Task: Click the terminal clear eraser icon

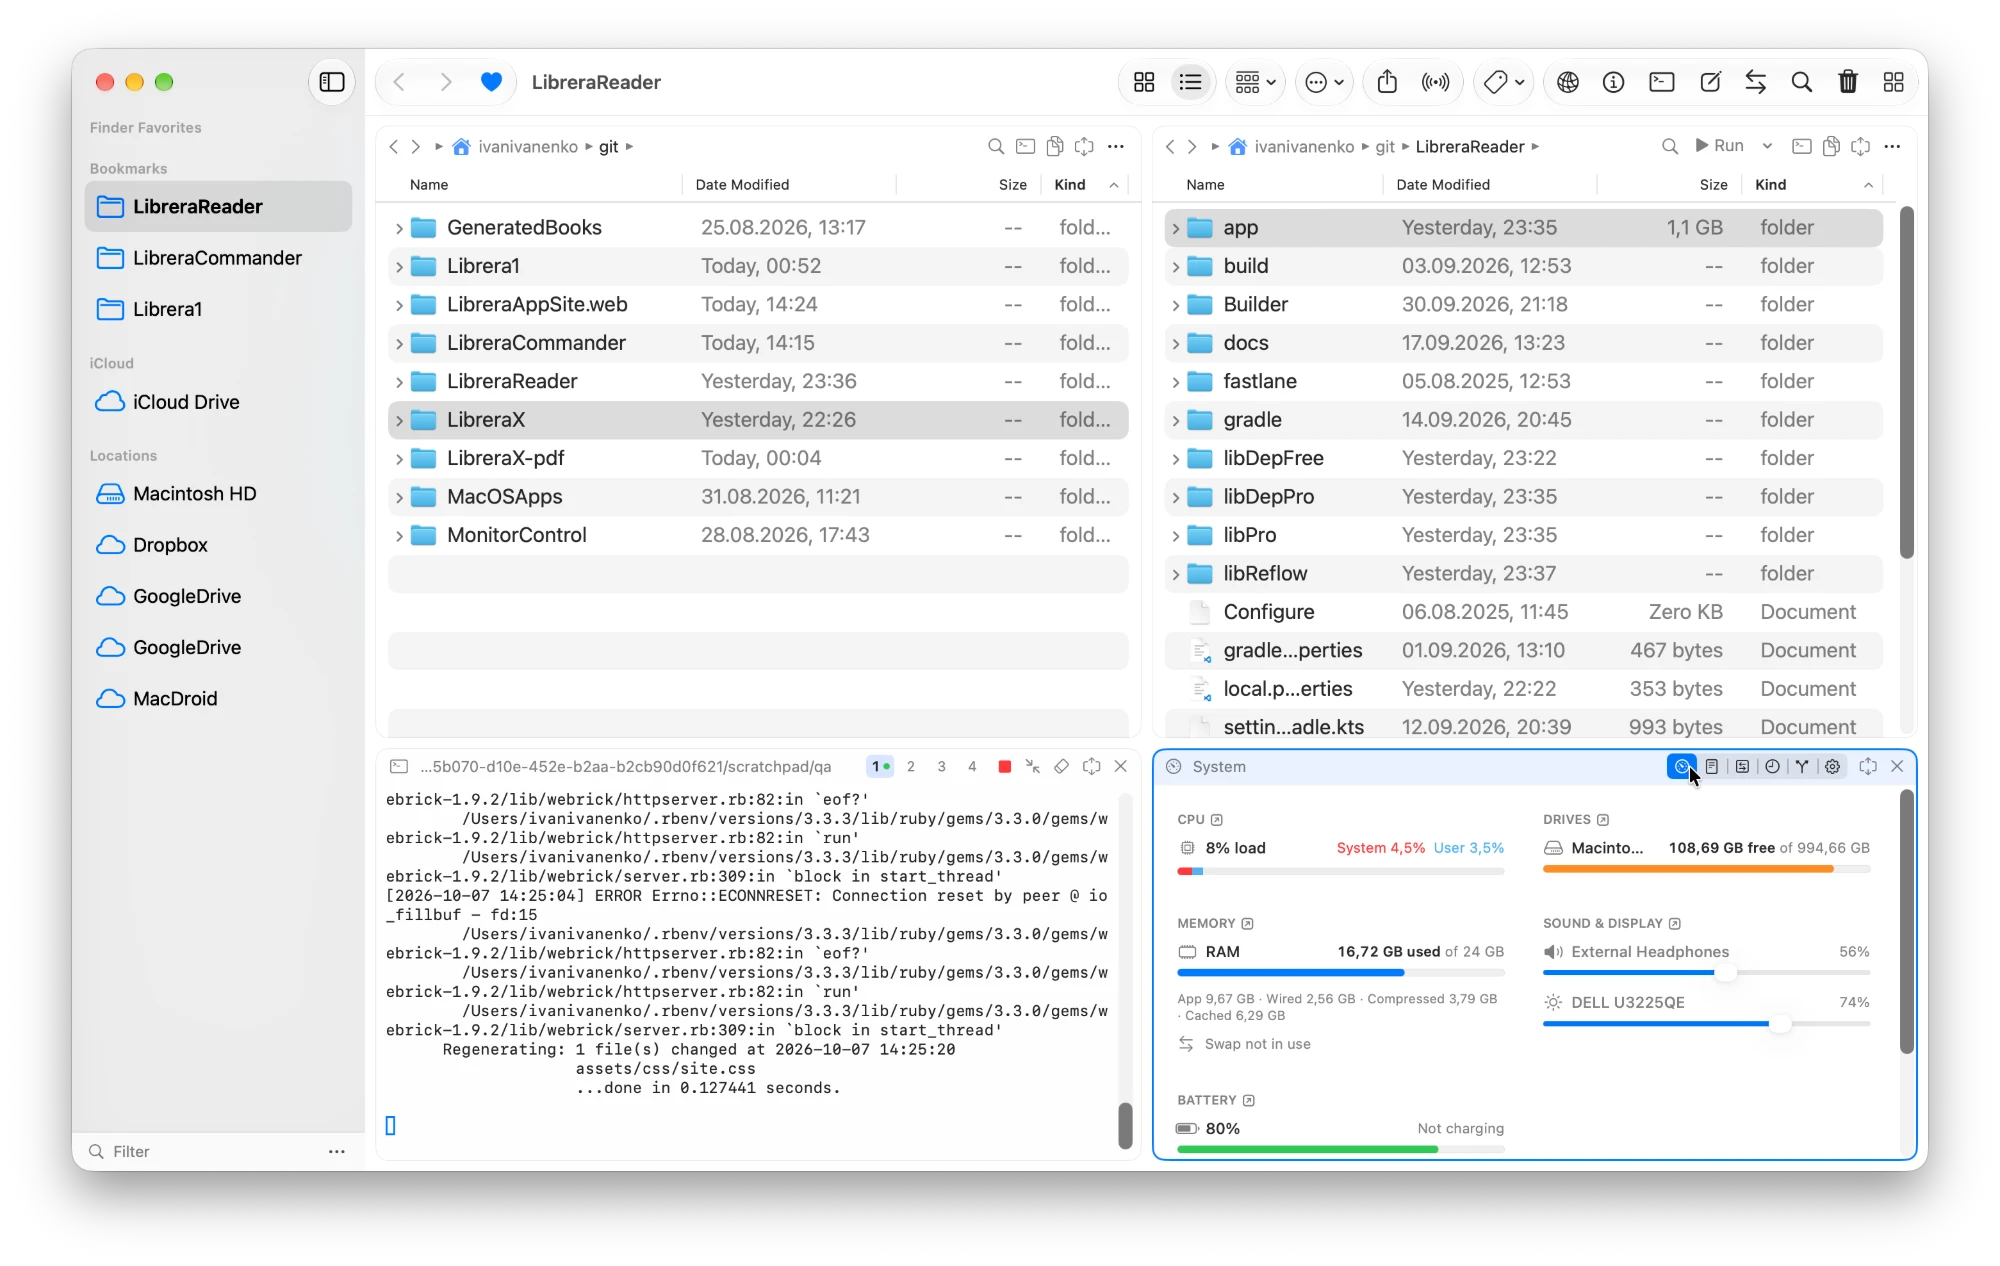Action: tap(1062, 767)
